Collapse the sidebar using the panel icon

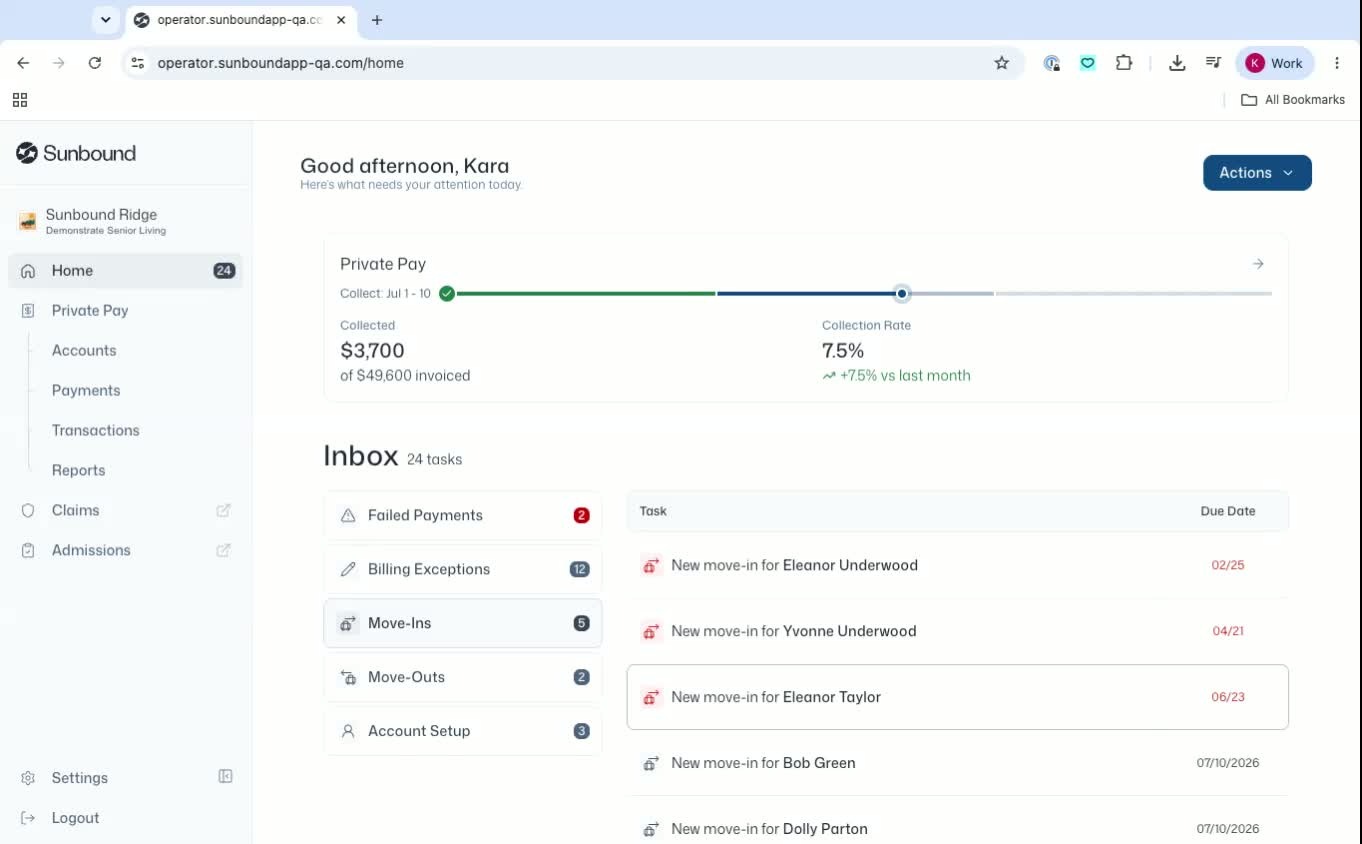(226, 777)
